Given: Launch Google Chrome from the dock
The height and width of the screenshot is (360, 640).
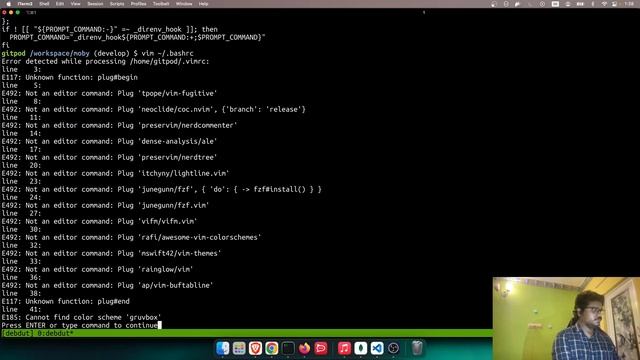Looking at the screenshot, I should 271,348.
